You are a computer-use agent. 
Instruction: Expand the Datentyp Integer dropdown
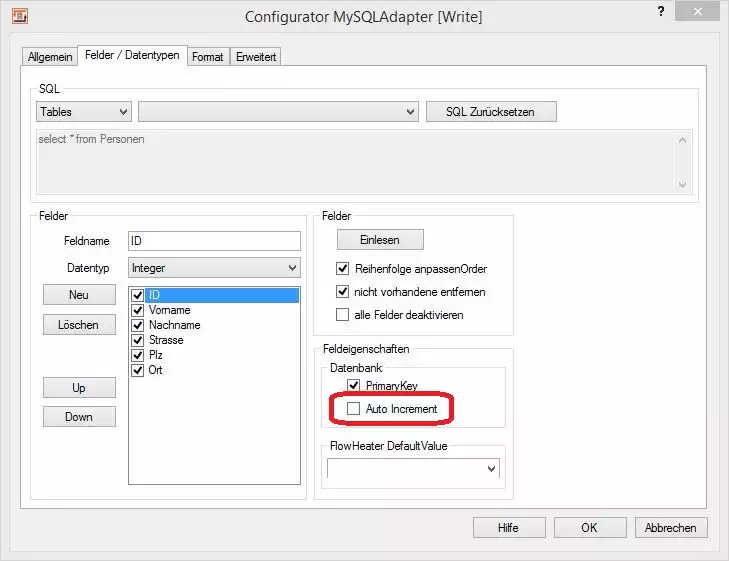tap(214, 268)
